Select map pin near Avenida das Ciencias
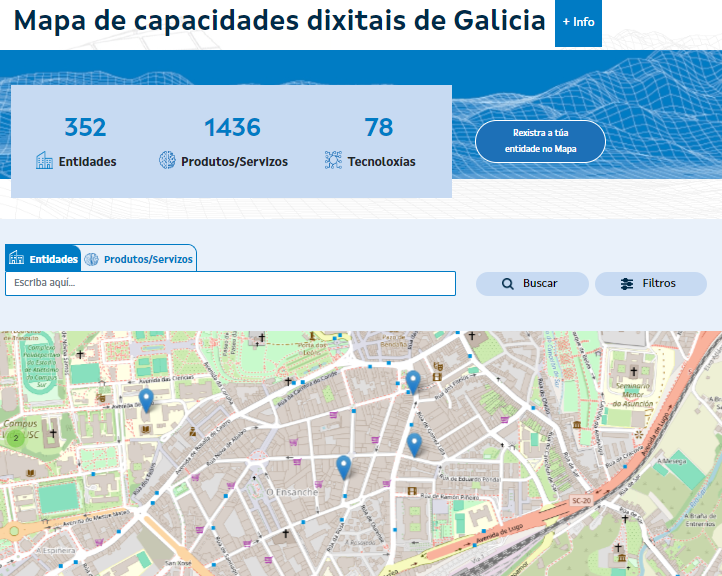Screen dimensions: 722x576 point(146,401)
